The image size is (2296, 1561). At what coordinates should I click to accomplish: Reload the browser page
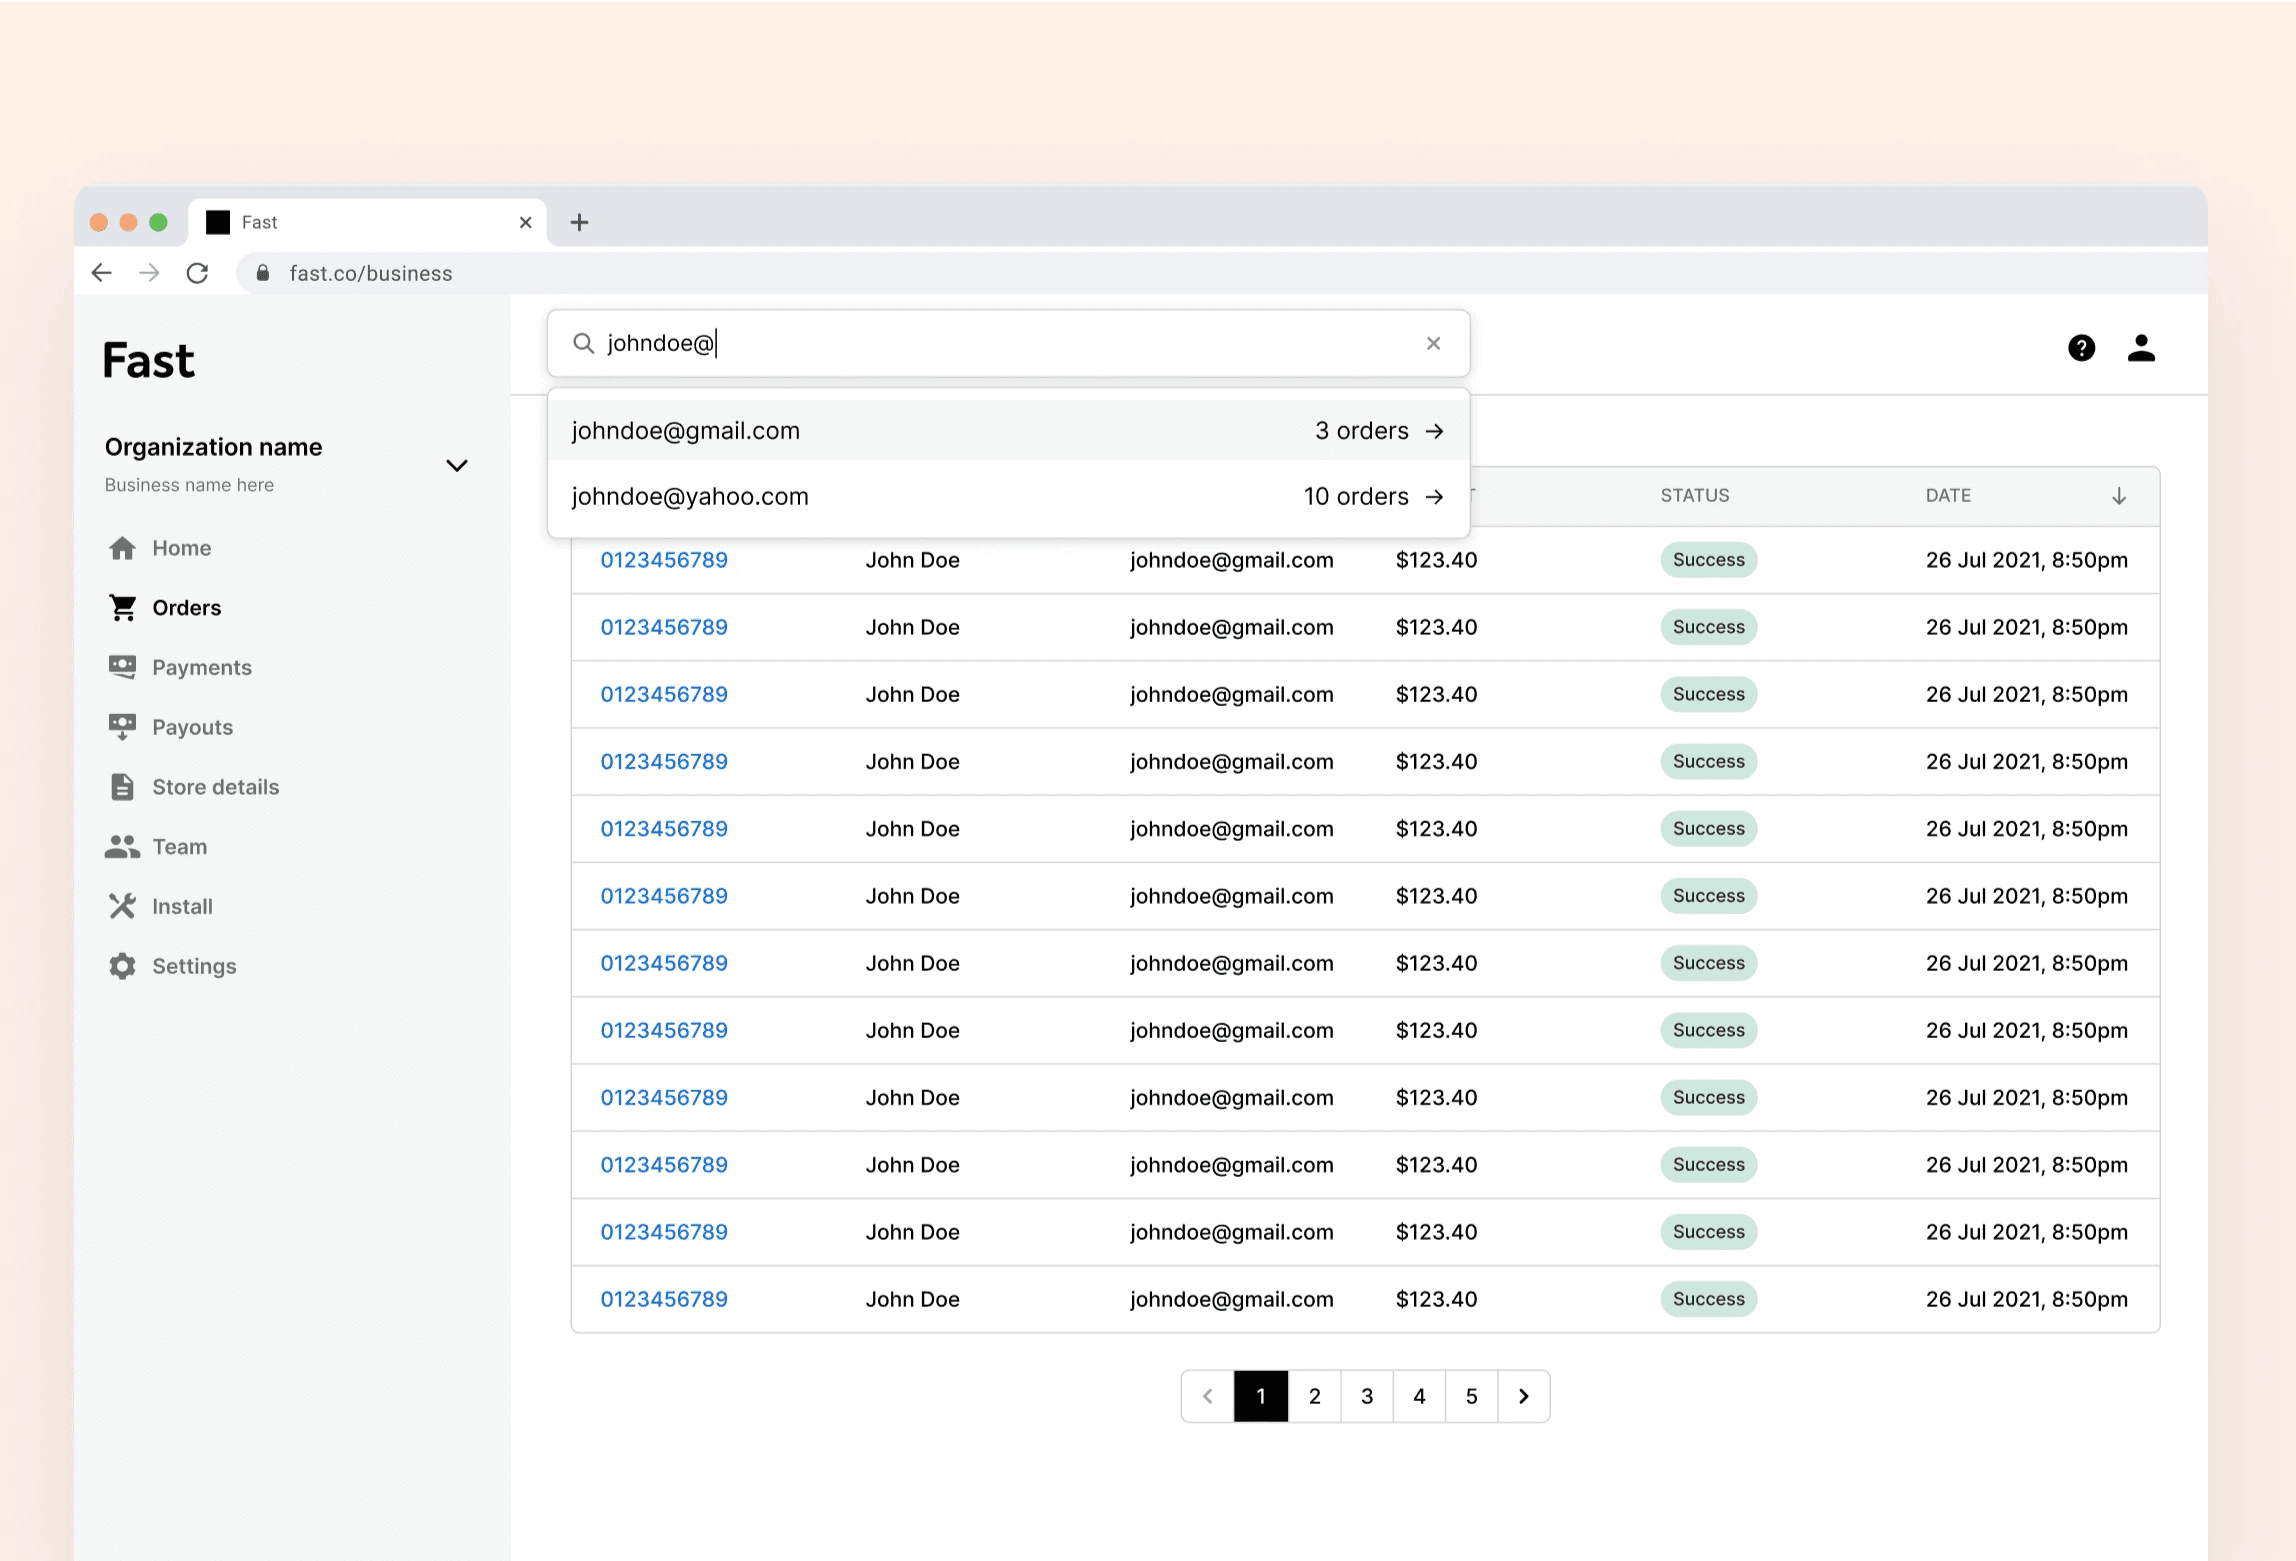pyautogui.click(x=197, y=273)
